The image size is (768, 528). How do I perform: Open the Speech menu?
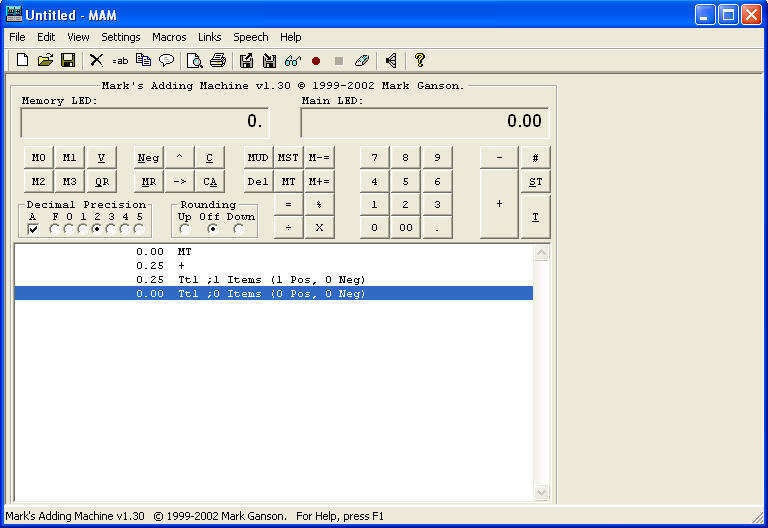[251, 37]
